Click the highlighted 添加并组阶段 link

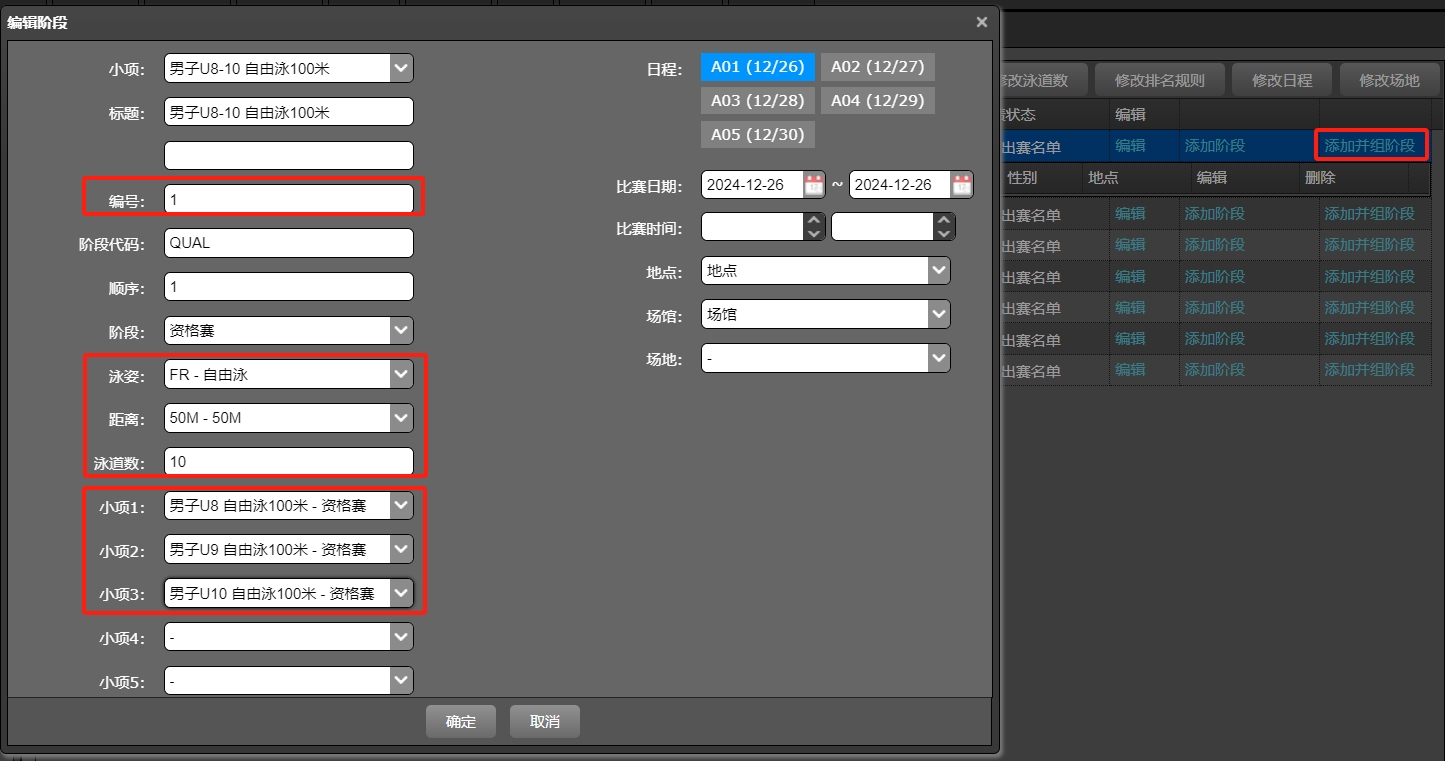click(x=1370, y=145)
